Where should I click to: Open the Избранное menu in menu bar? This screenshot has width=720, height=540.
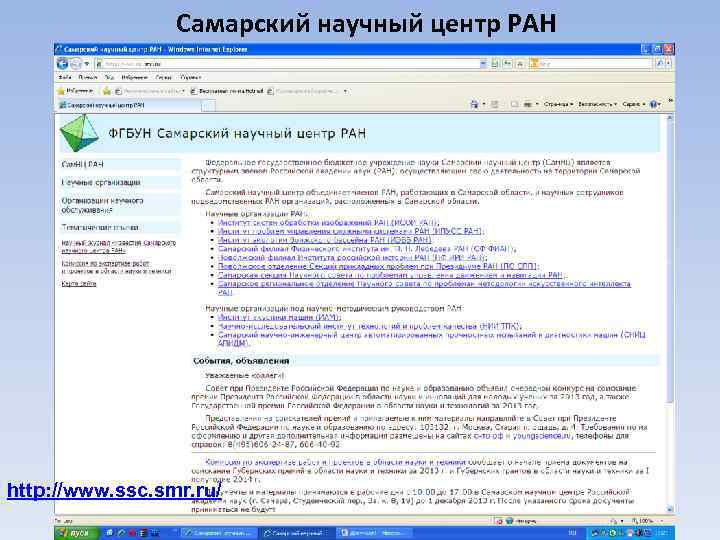pyautogui.click(x=134, y=78)
